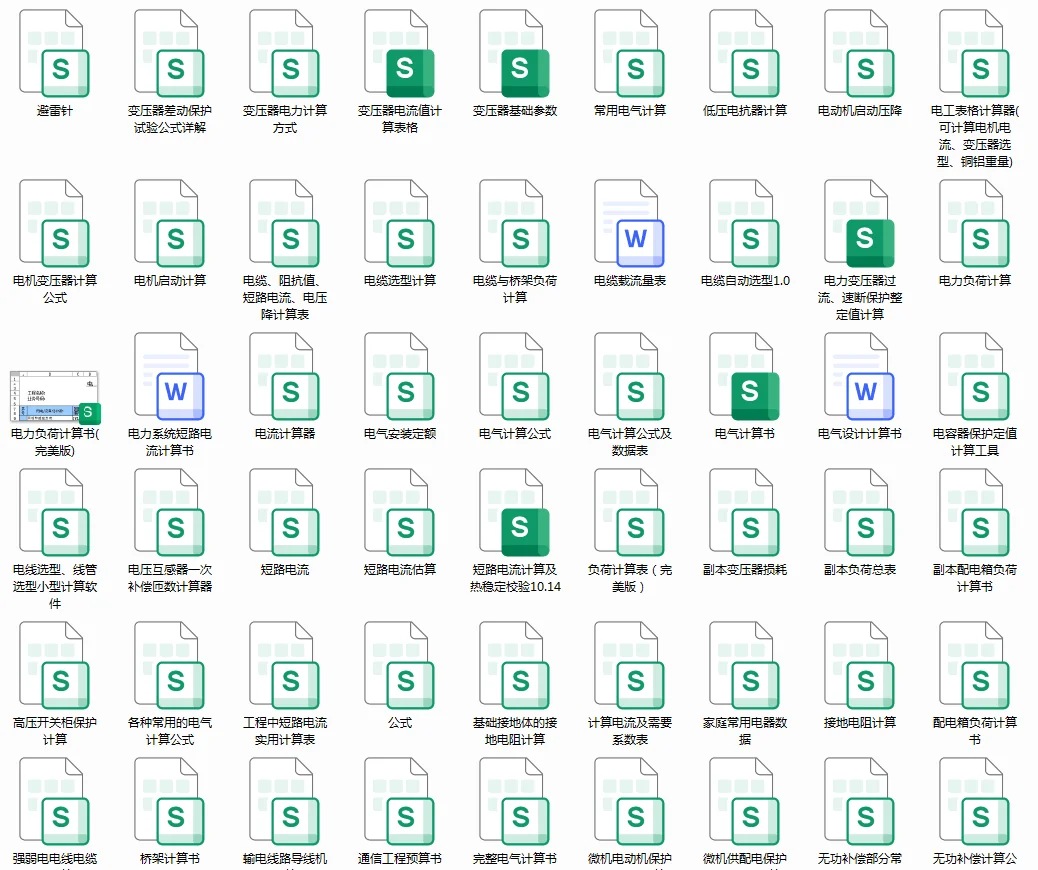The width and height of the screenshot is (1038, 870).
Task: Select the 接地电阻计算 file icon
Action: click(x=860, y=666)
